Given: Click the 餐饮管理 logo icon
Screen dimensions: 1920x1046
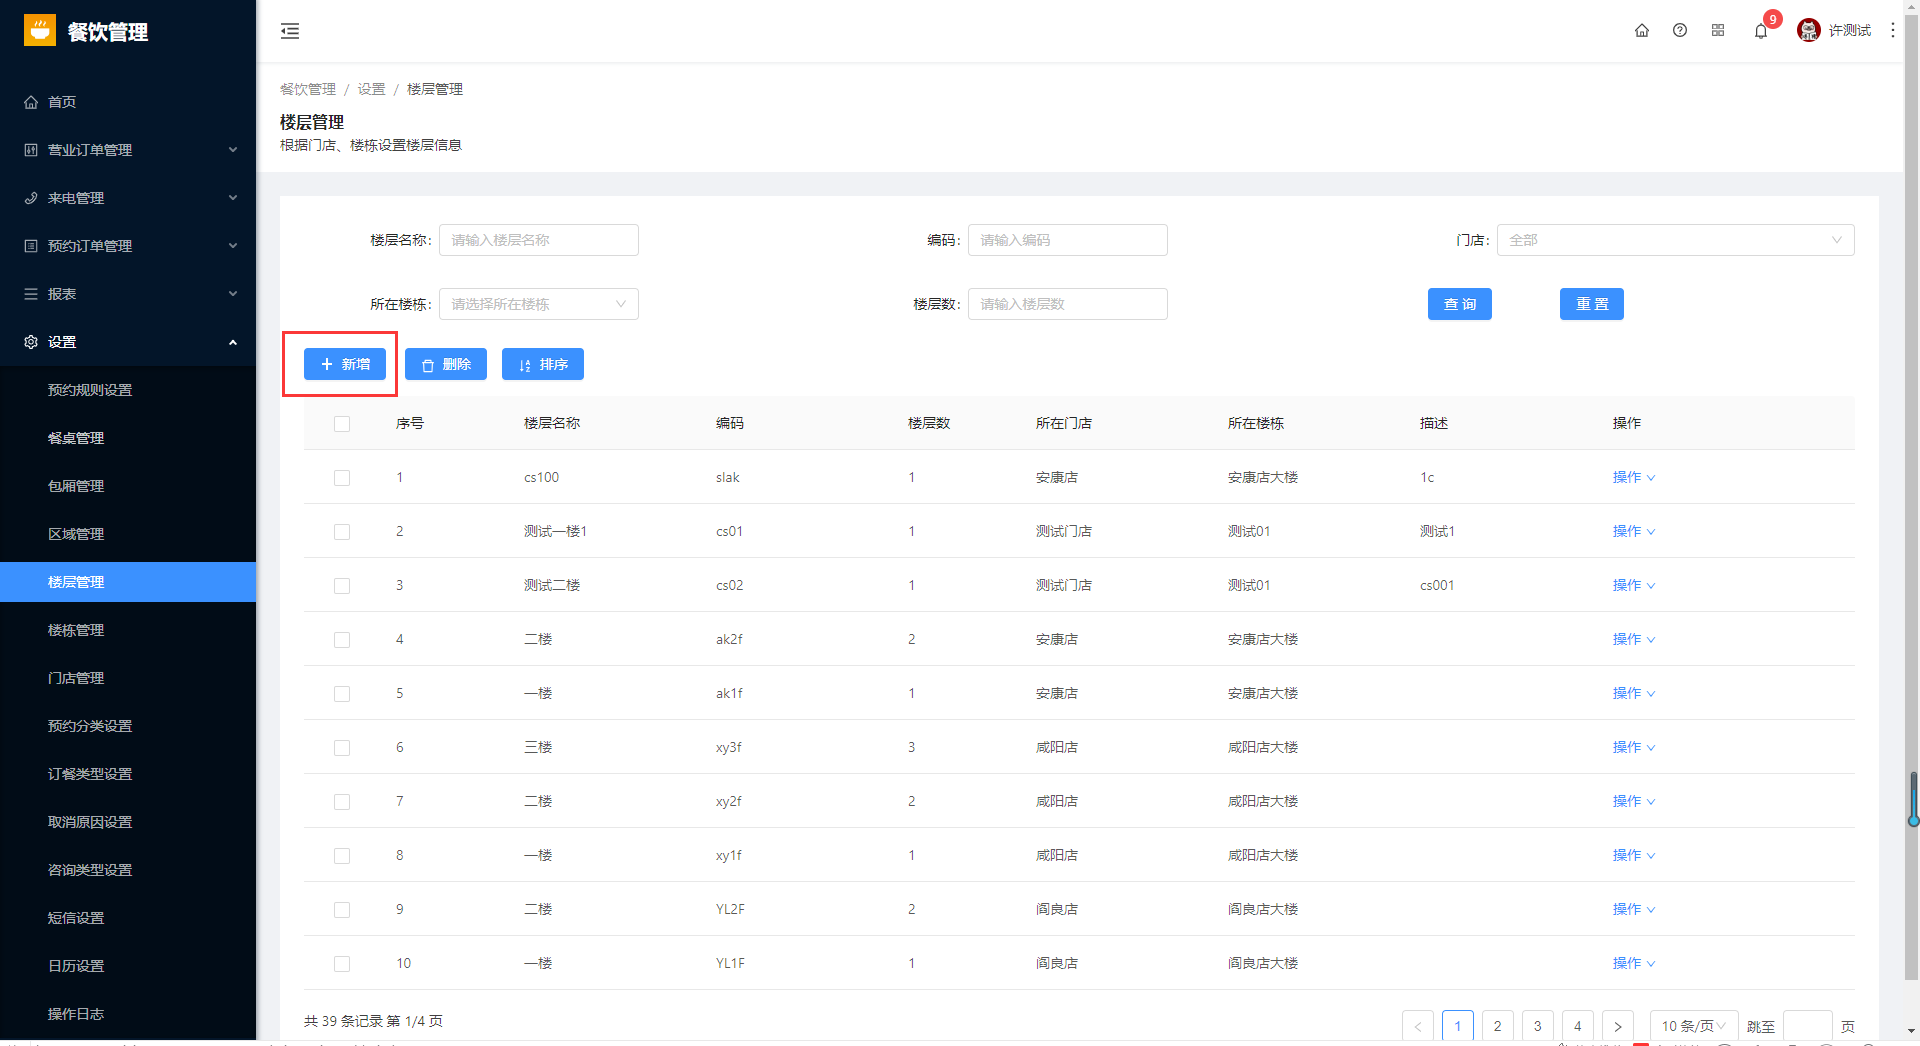Looking at the screenshot, I should (40, 31).
